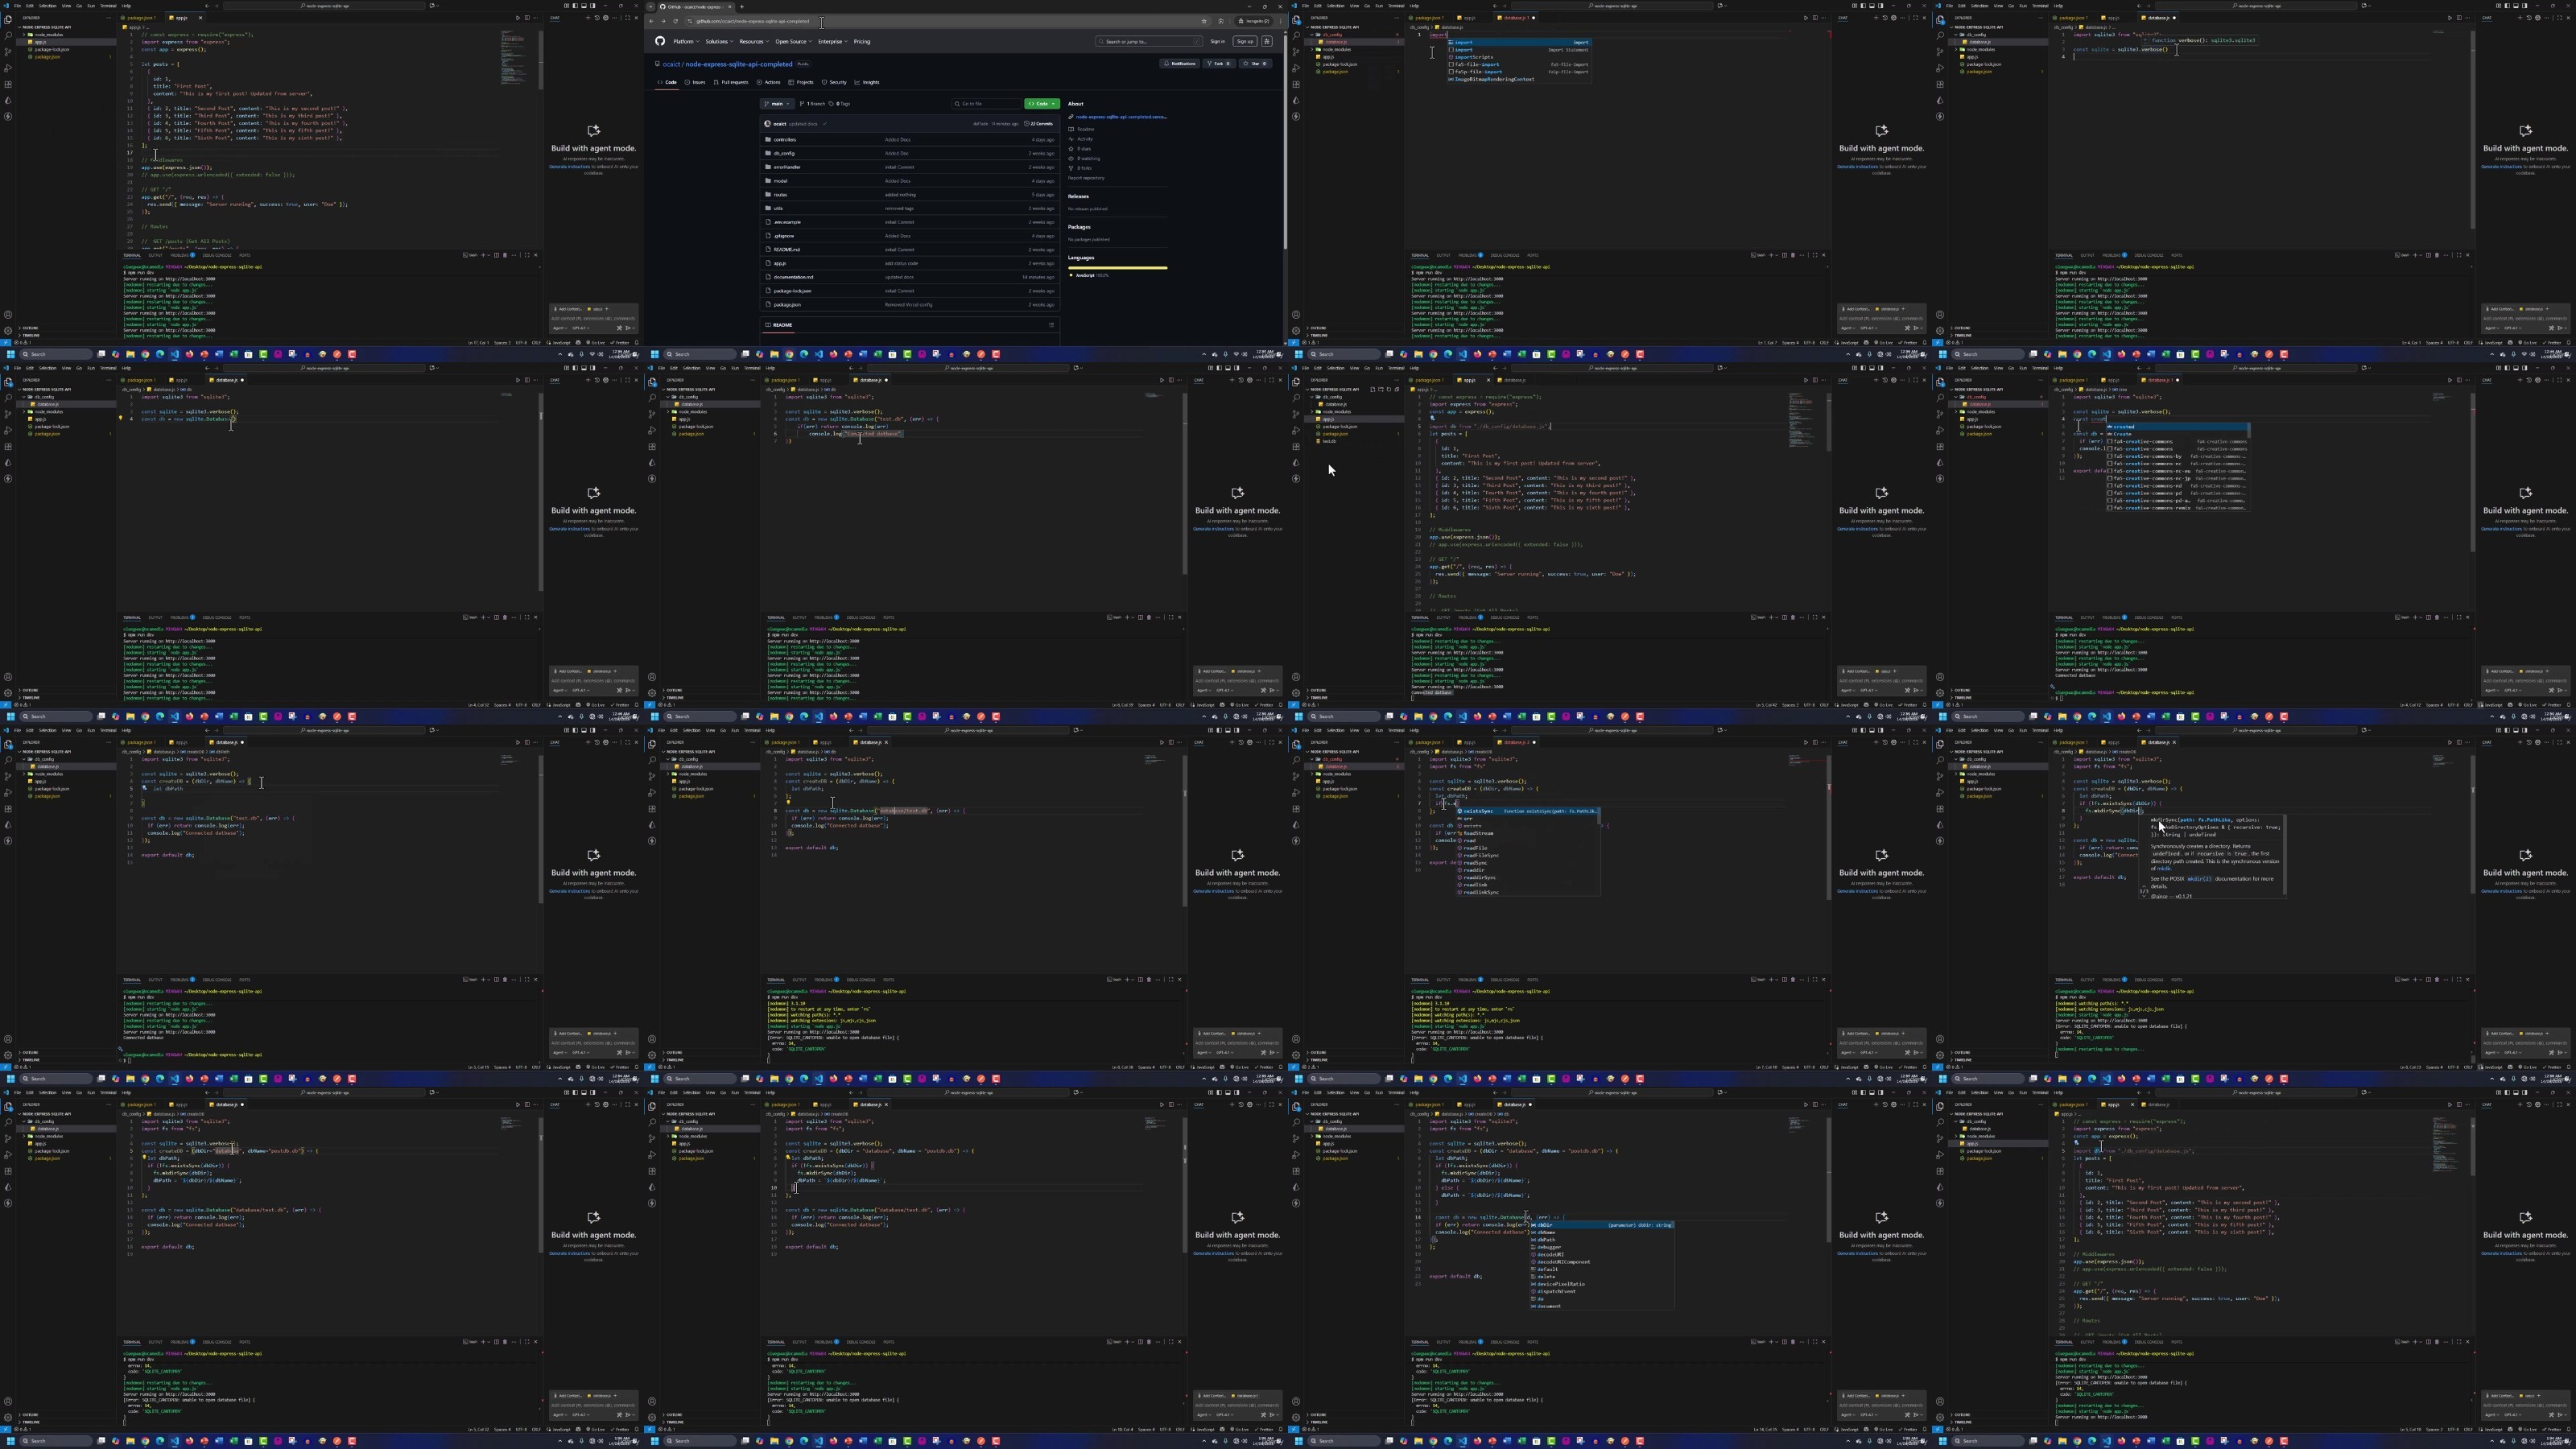This screenshot has width=2576, height=1449.
Task: Open .gitignore in GitHub file list
Action: [784, 236]
